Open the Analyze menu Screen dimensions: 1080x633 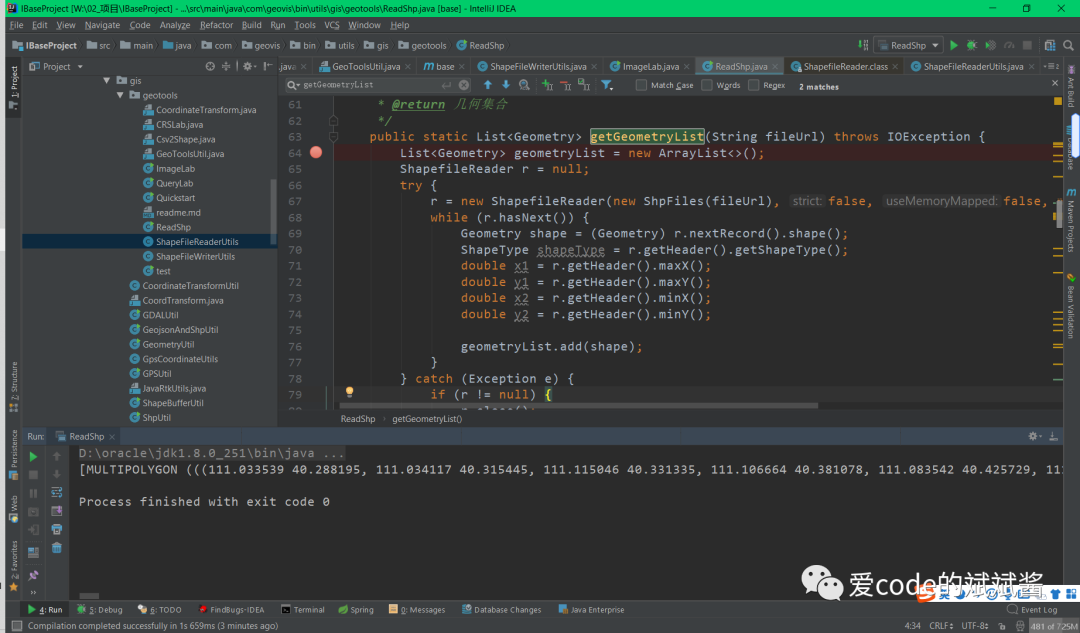point(175,25)
